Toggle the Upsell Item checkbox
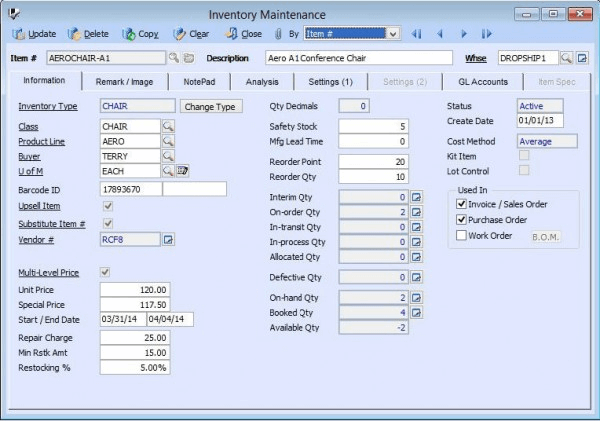Viewport: 600px width, 421px height. [x=108, y=206]
